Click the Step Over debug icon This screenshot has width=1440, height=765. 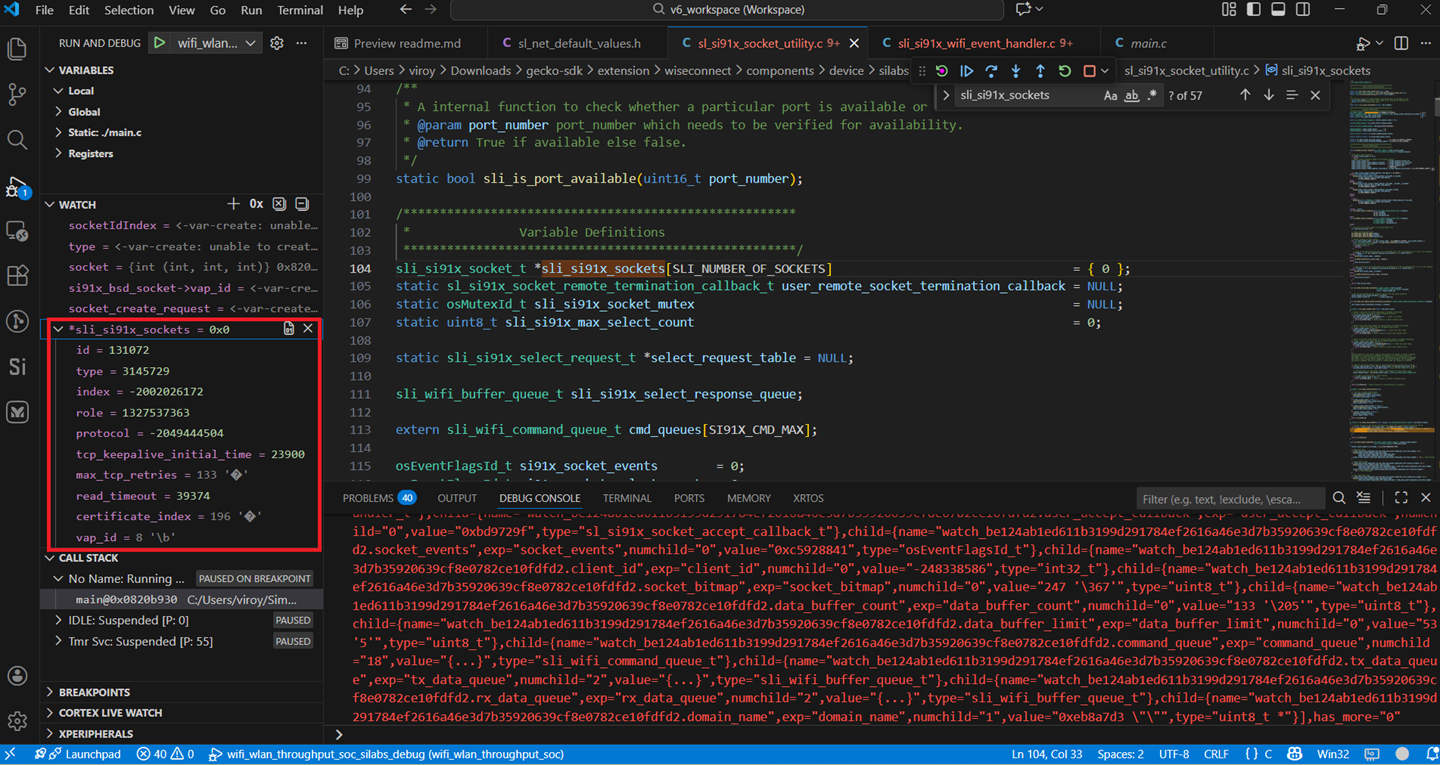(991, 71)
